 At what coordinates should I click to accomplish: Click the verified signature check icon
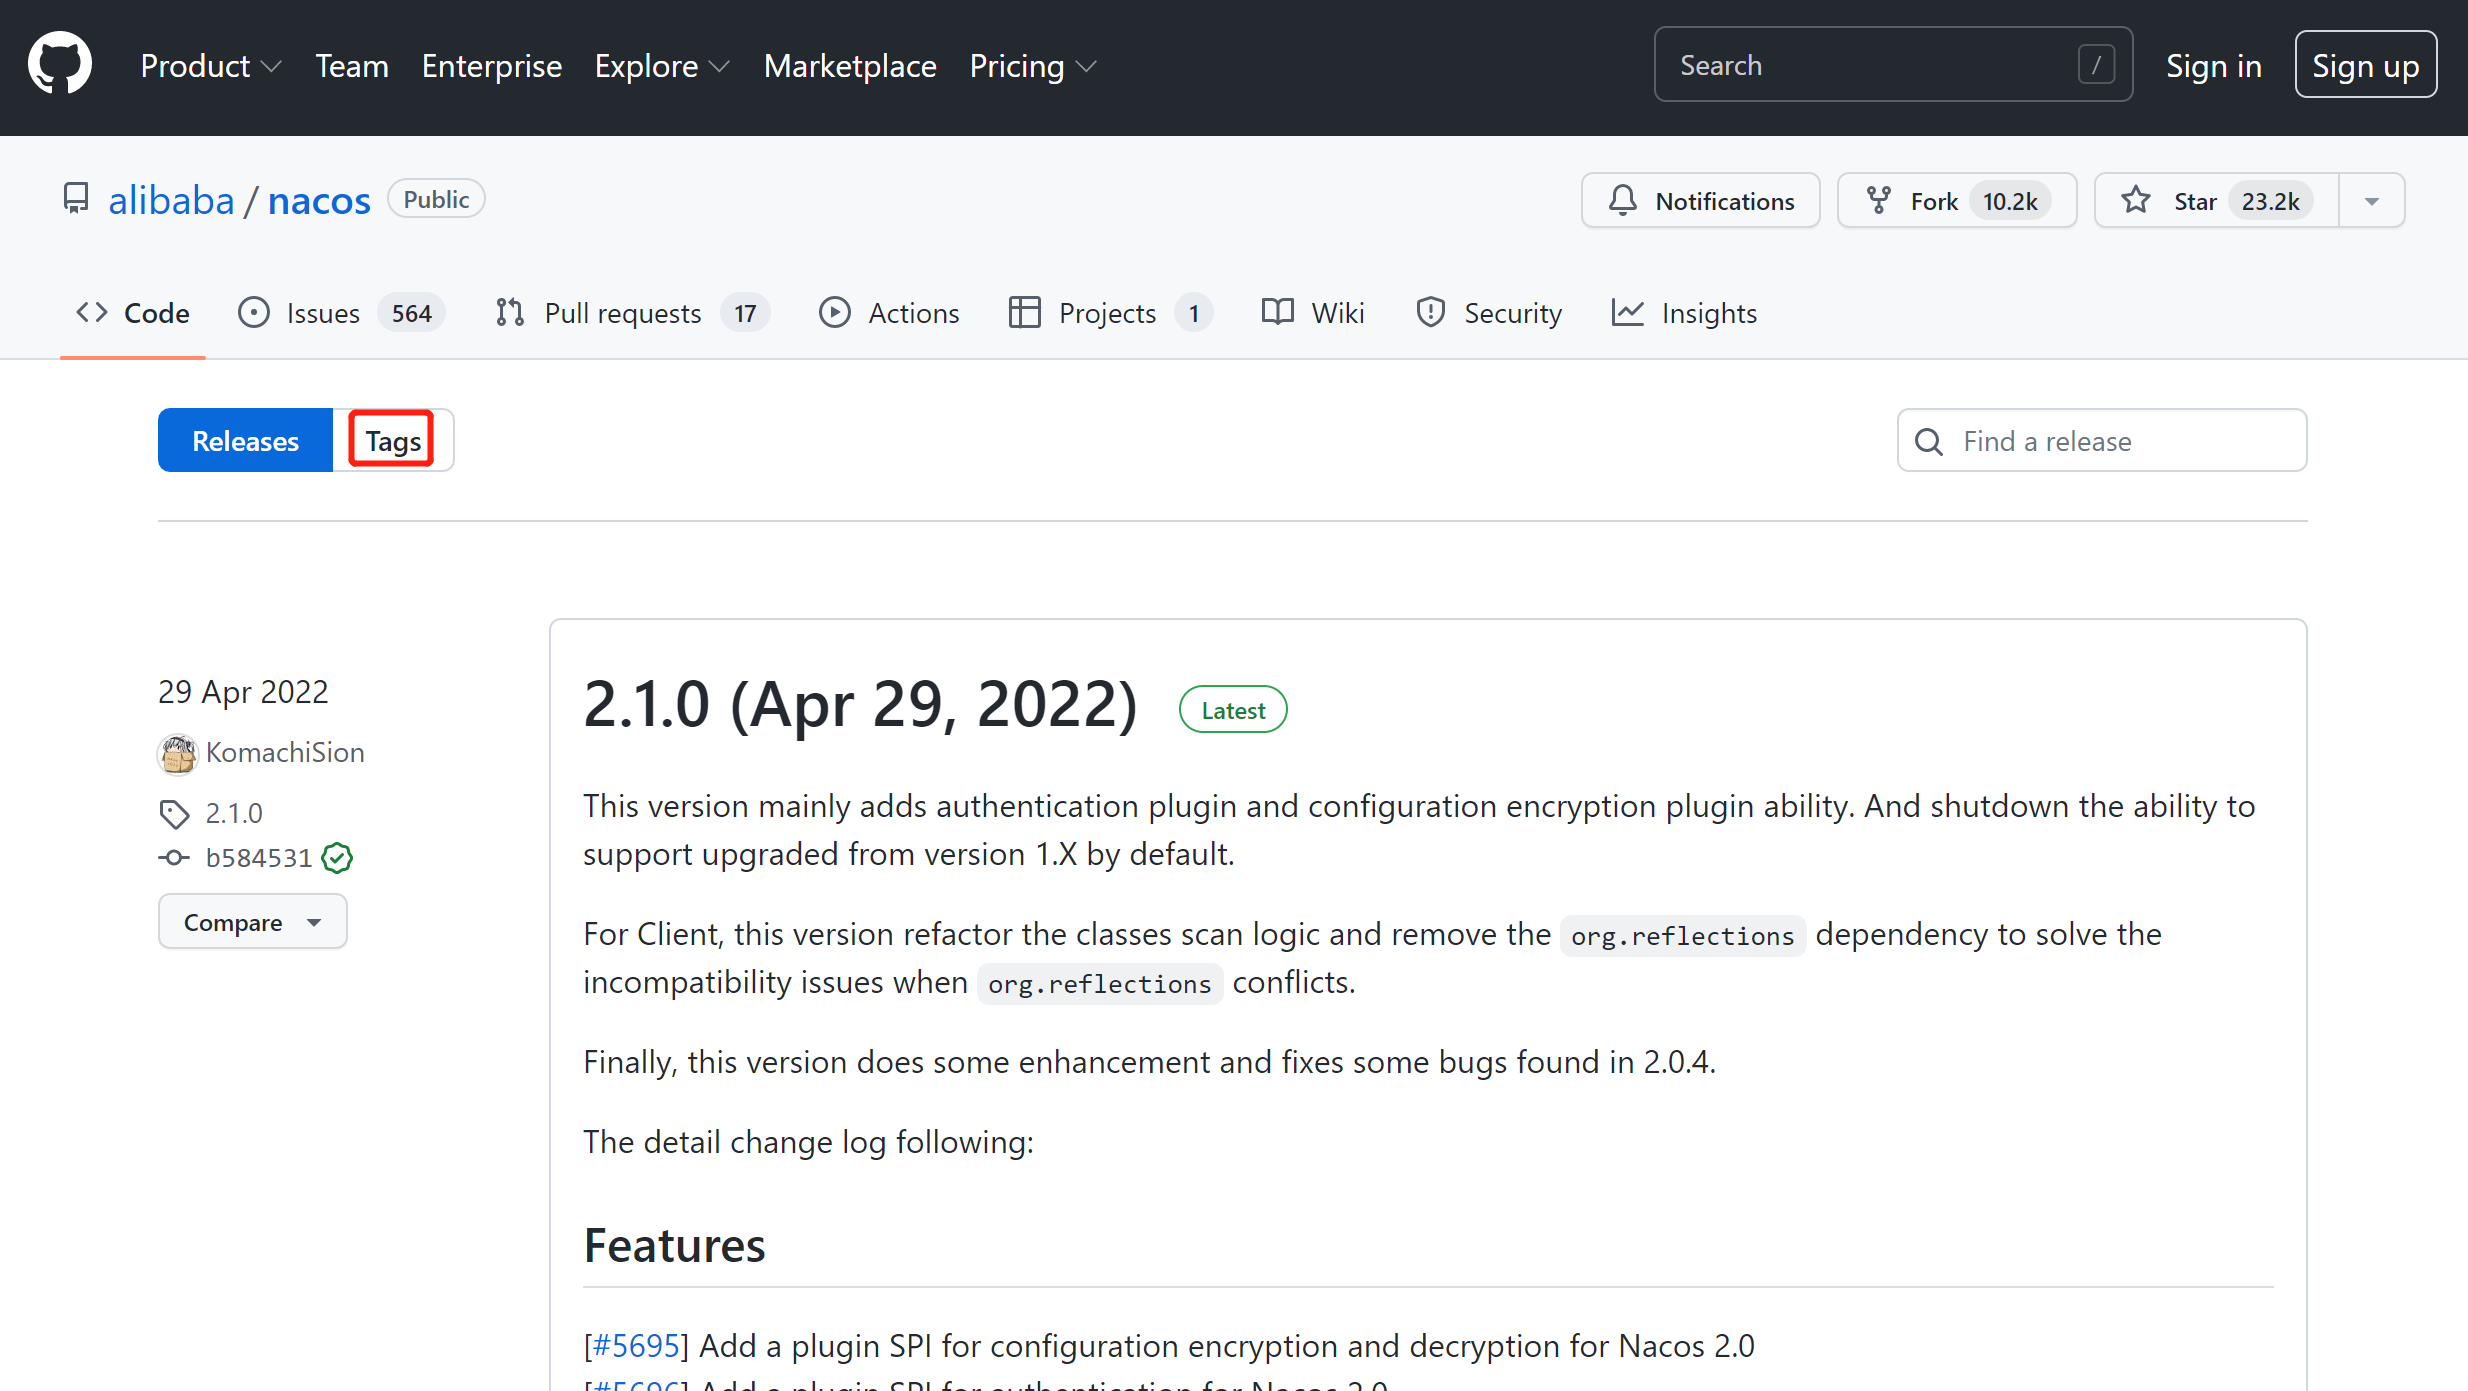(337, 857)
